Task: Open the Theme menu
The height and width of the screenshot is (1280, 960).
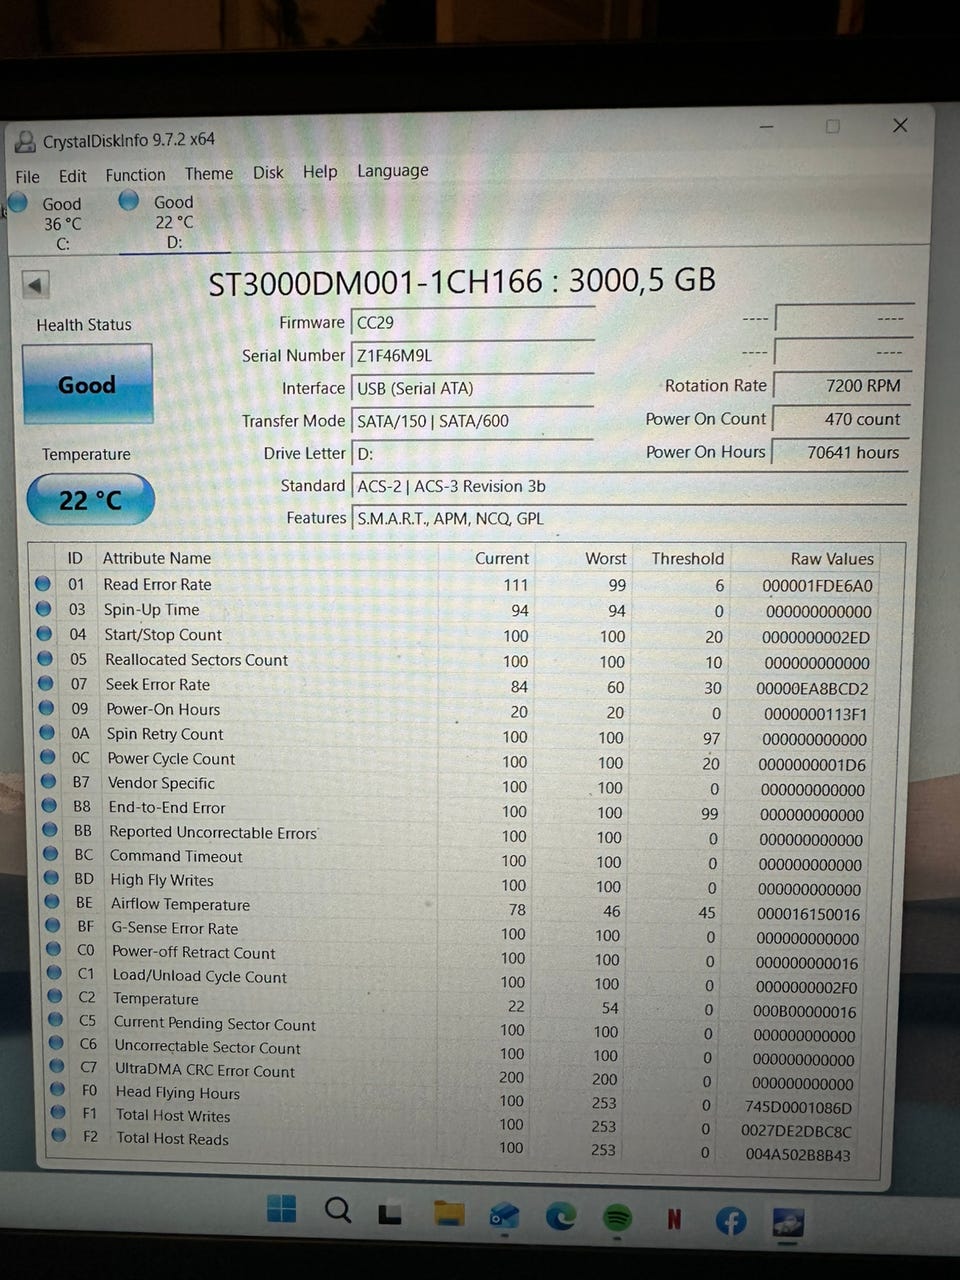Action: click(x=208, y=173)
